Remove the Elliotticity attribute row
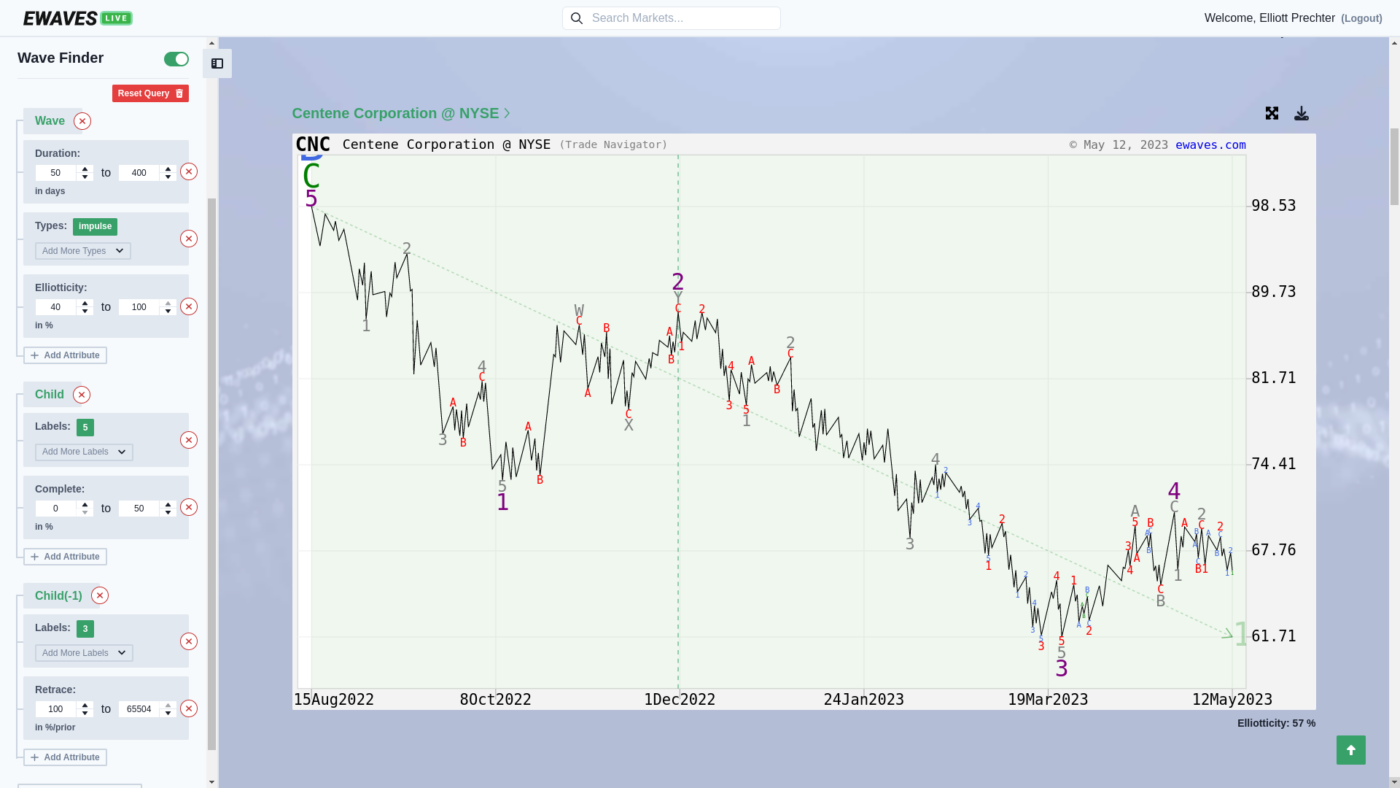 click(x=189, y=307)
